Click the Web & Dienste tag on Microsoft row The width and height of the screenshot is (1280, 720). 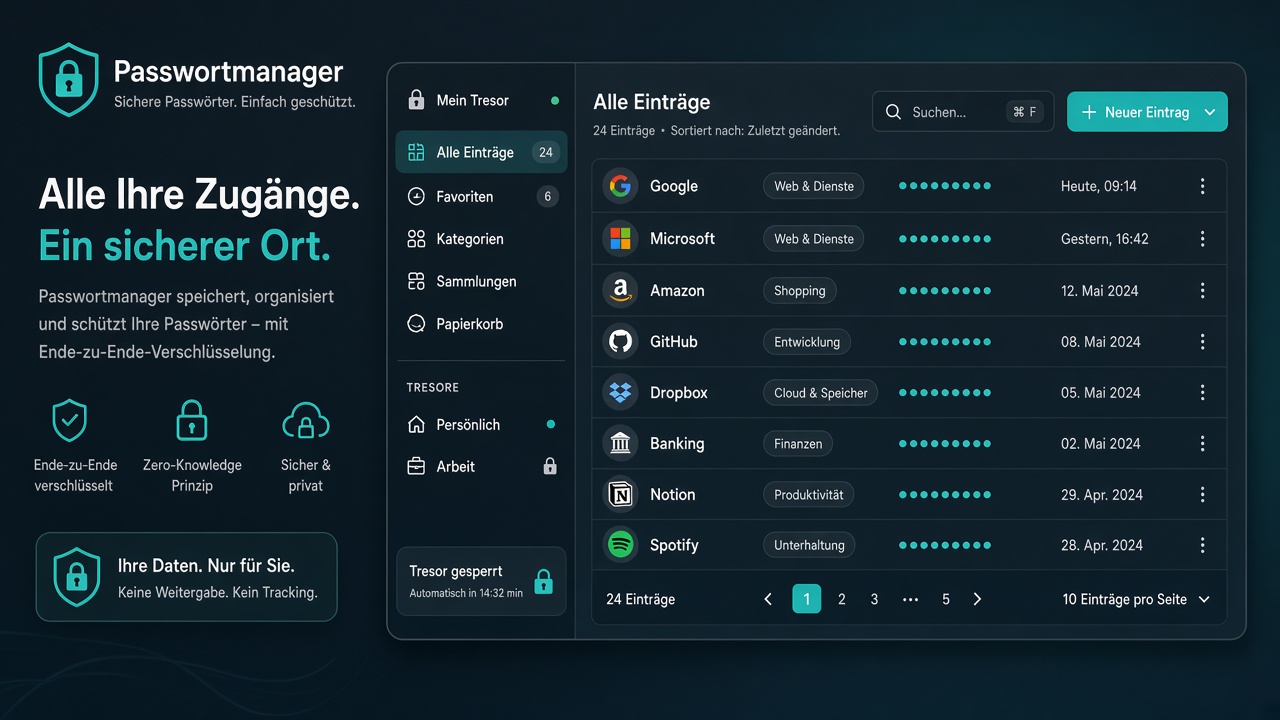pos(813,239)
